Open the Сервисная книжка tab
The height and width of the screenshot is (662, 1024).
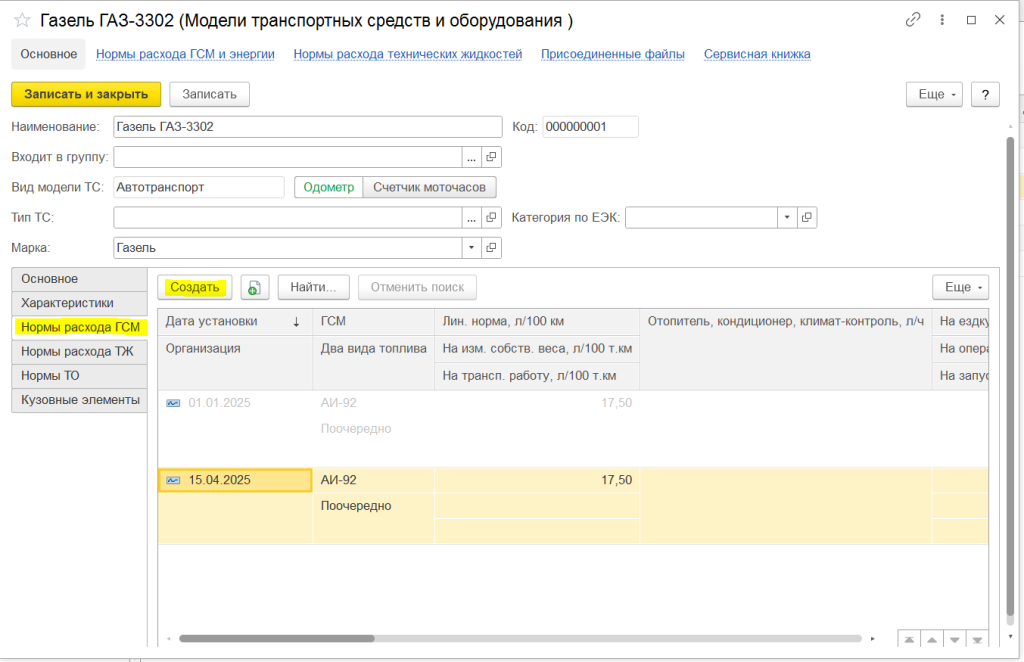pyautogui.click(x=756, y=54)
